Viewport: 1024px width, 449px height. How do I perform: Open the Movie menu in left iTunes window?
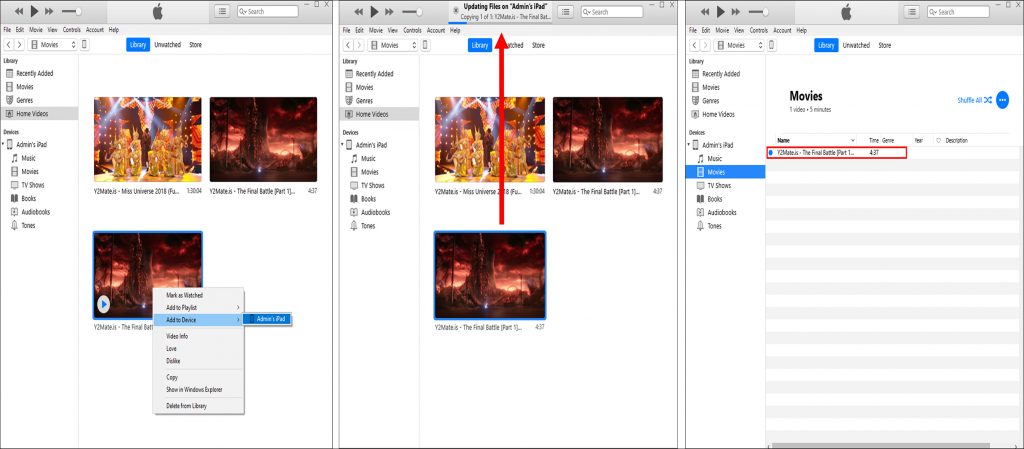tap(36, 29)
